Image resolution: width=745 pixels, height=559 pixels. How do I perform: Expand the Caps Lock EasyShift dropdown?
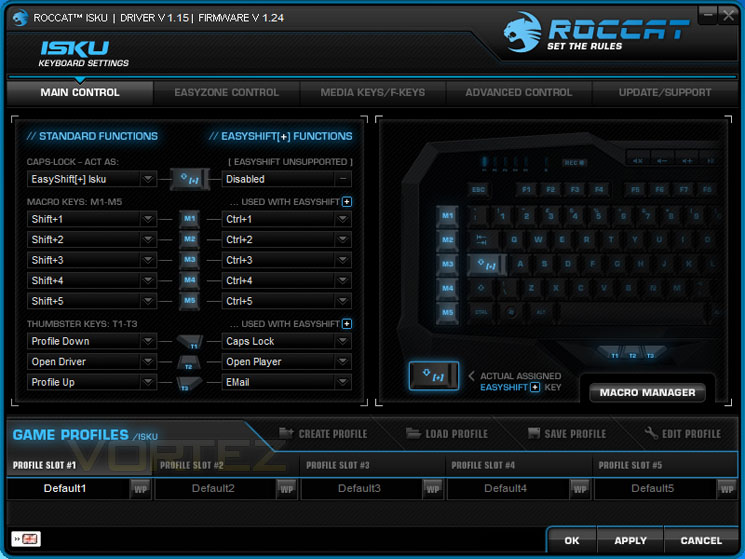point(287,341)
